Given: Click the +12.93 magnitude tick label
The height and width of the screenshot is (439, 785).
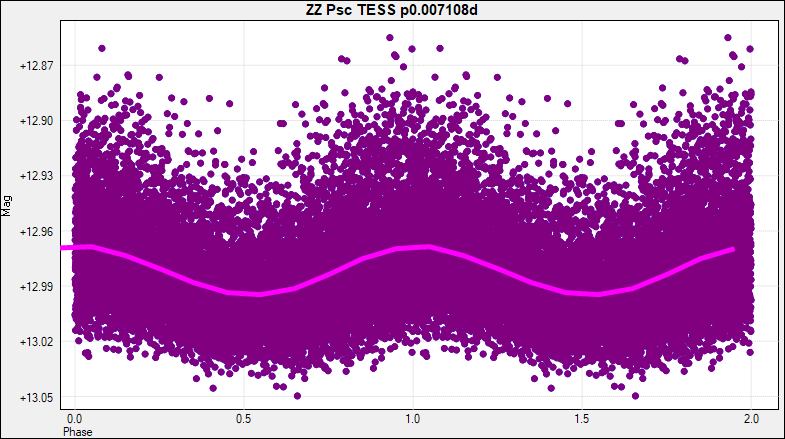Looking at the screenshot, I should tap(37, 176).
